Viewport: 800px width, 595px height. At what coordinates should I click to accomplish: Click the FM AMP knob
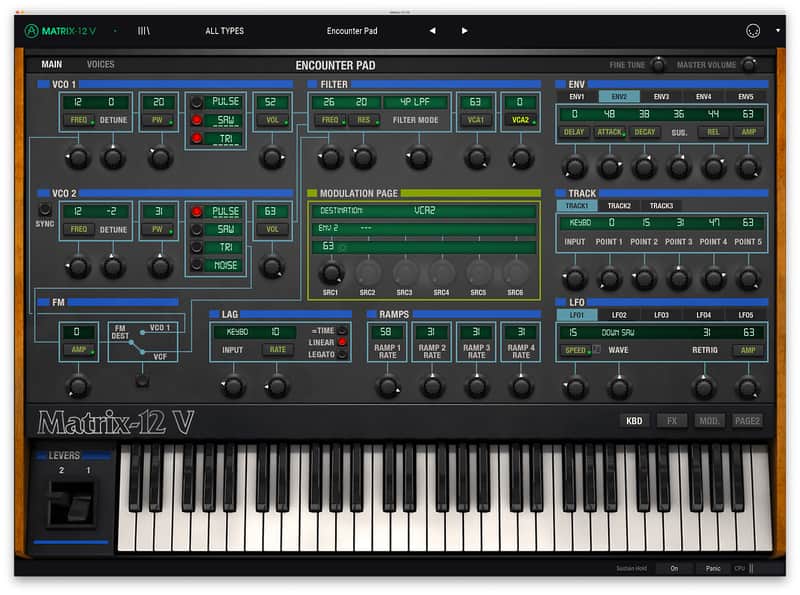(x=78, y=386)
